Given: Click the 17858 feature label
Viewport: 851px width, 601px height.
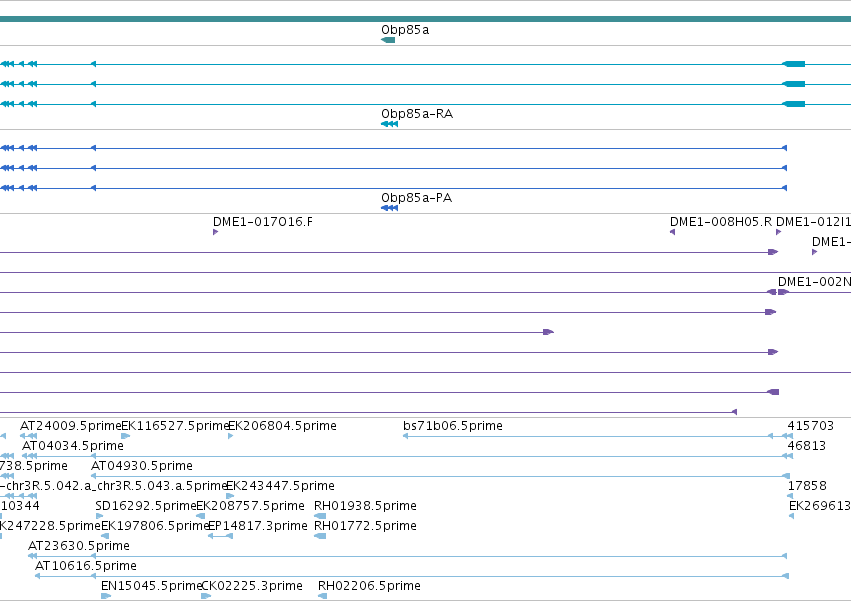Looking at the screenshot, I should coord(807,486).
